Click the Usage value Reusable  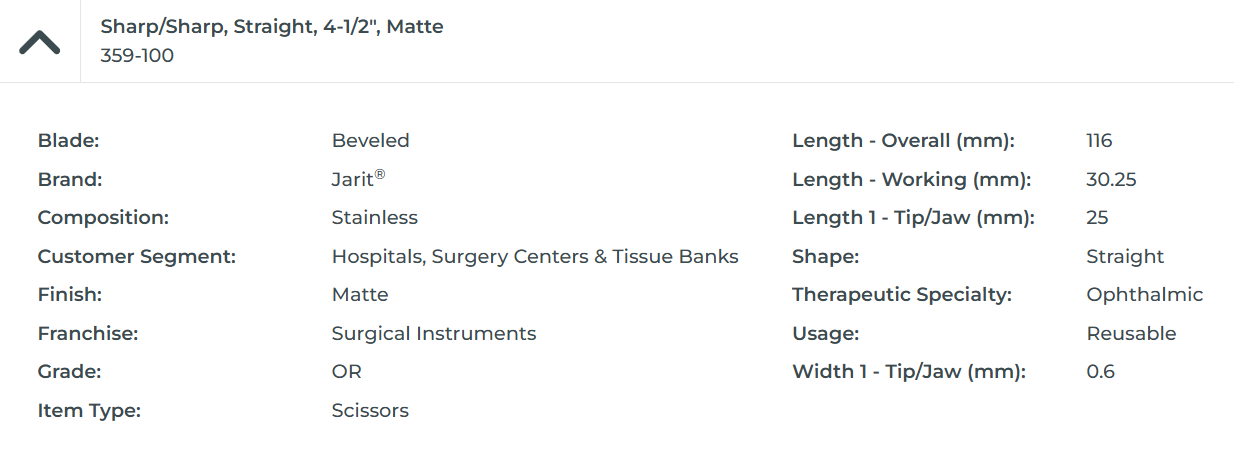pos(1131,334)
